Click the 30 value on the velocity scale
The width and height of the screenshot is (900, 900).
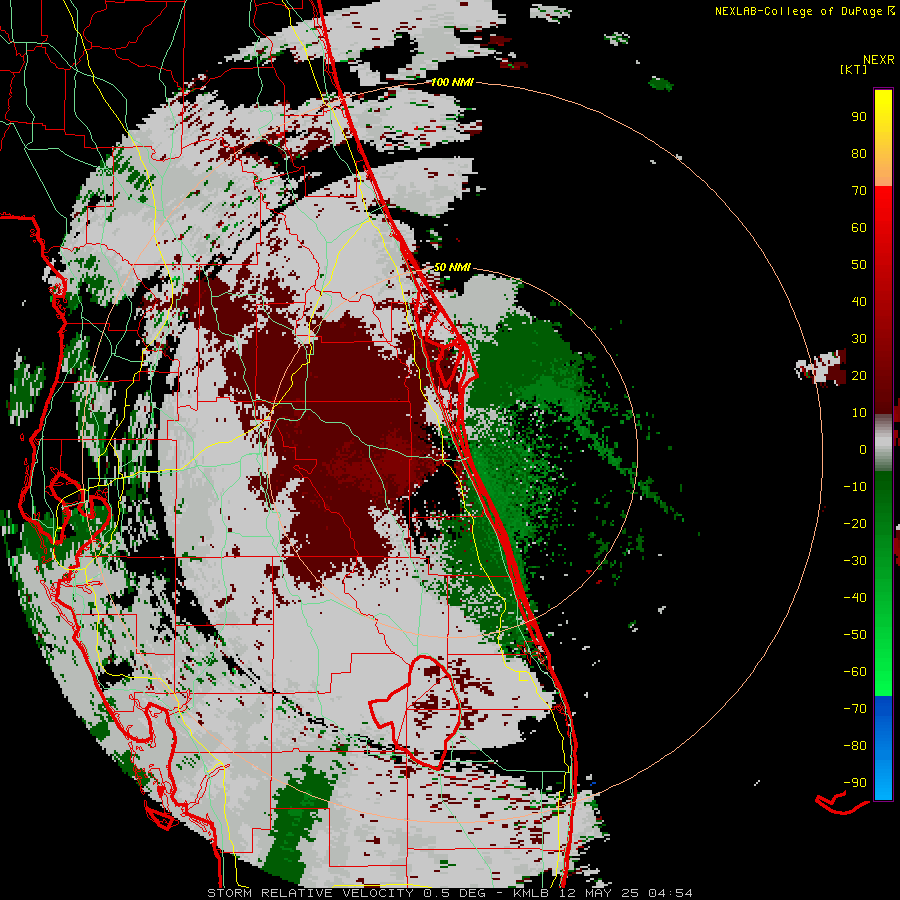[x=859, y=339]
